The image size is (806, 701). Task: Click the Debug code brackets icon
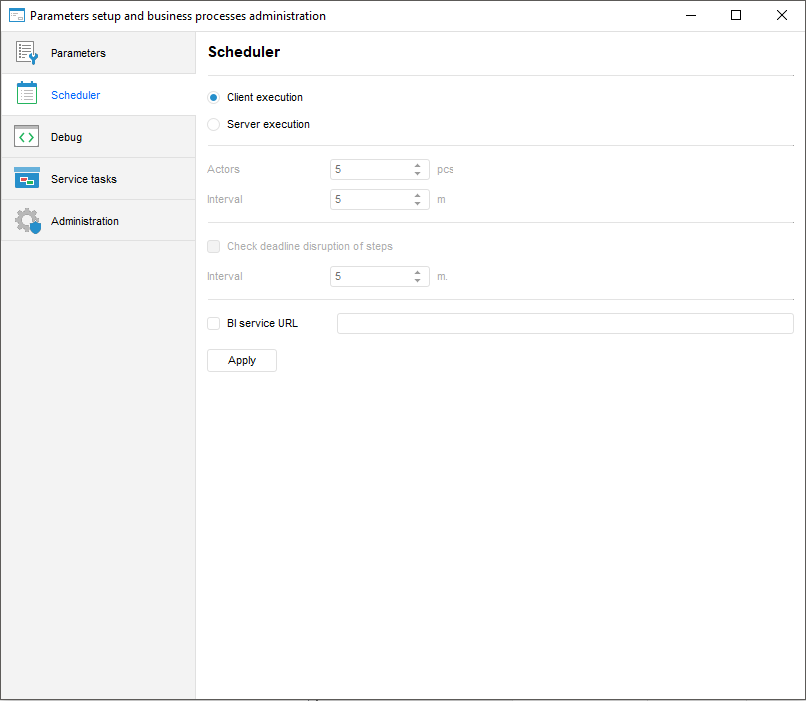(x=27, y=137)
